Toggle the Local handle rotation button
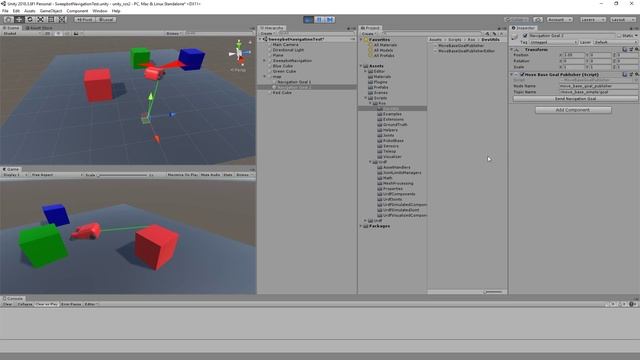 [106, 20]
